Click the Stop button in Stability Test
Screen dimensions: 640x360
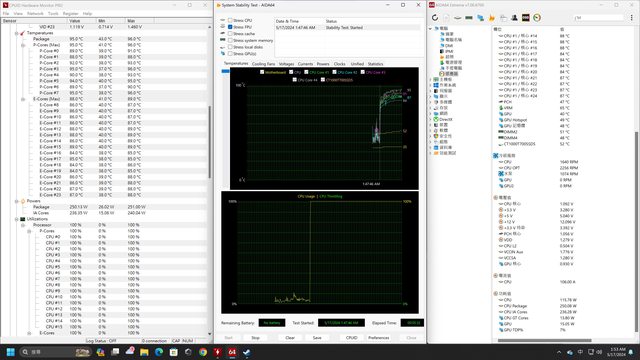[256, 338]
